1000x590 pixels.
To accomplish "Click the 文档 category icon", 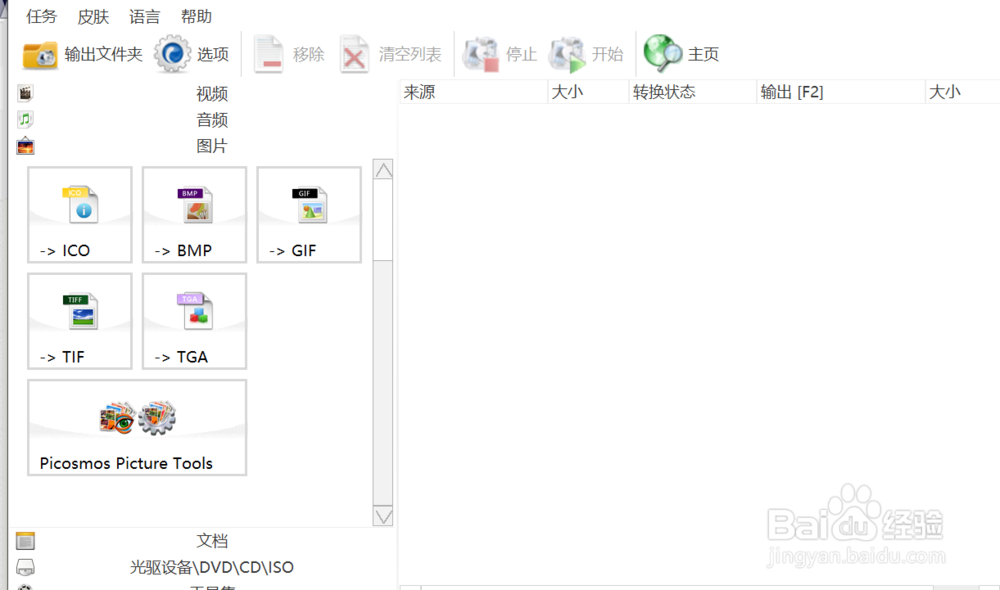I will [25, 541].
